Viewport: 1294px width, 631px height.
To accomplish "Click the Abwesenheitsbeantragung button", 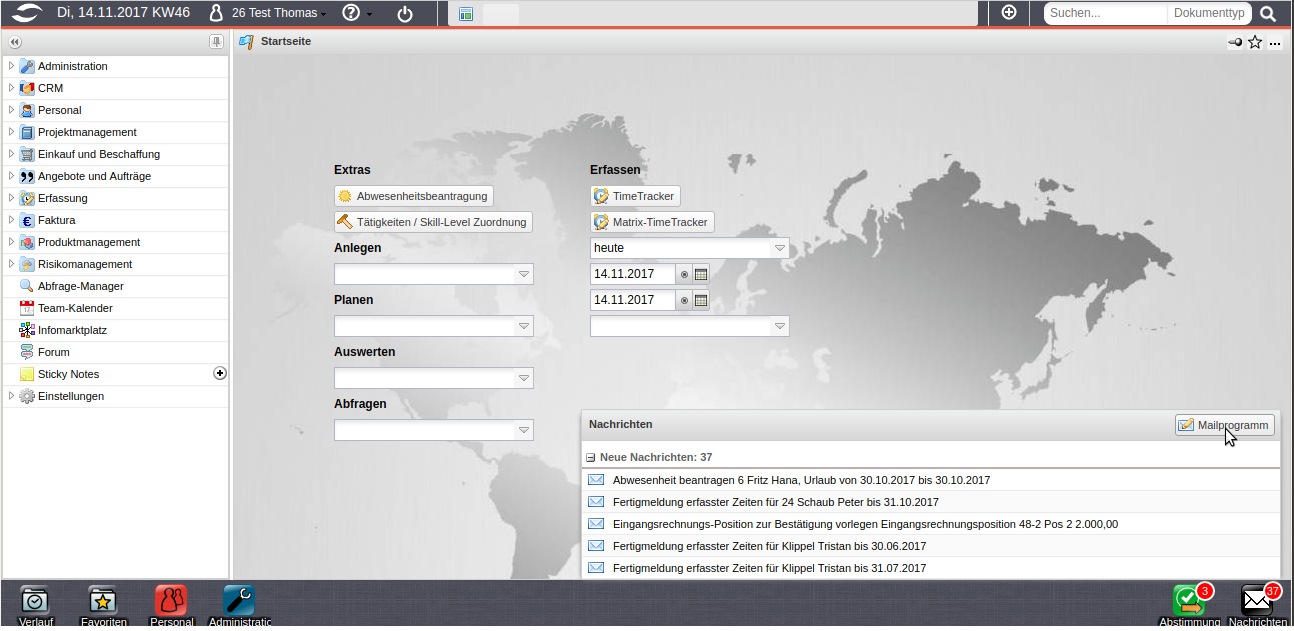I will 413,196.
